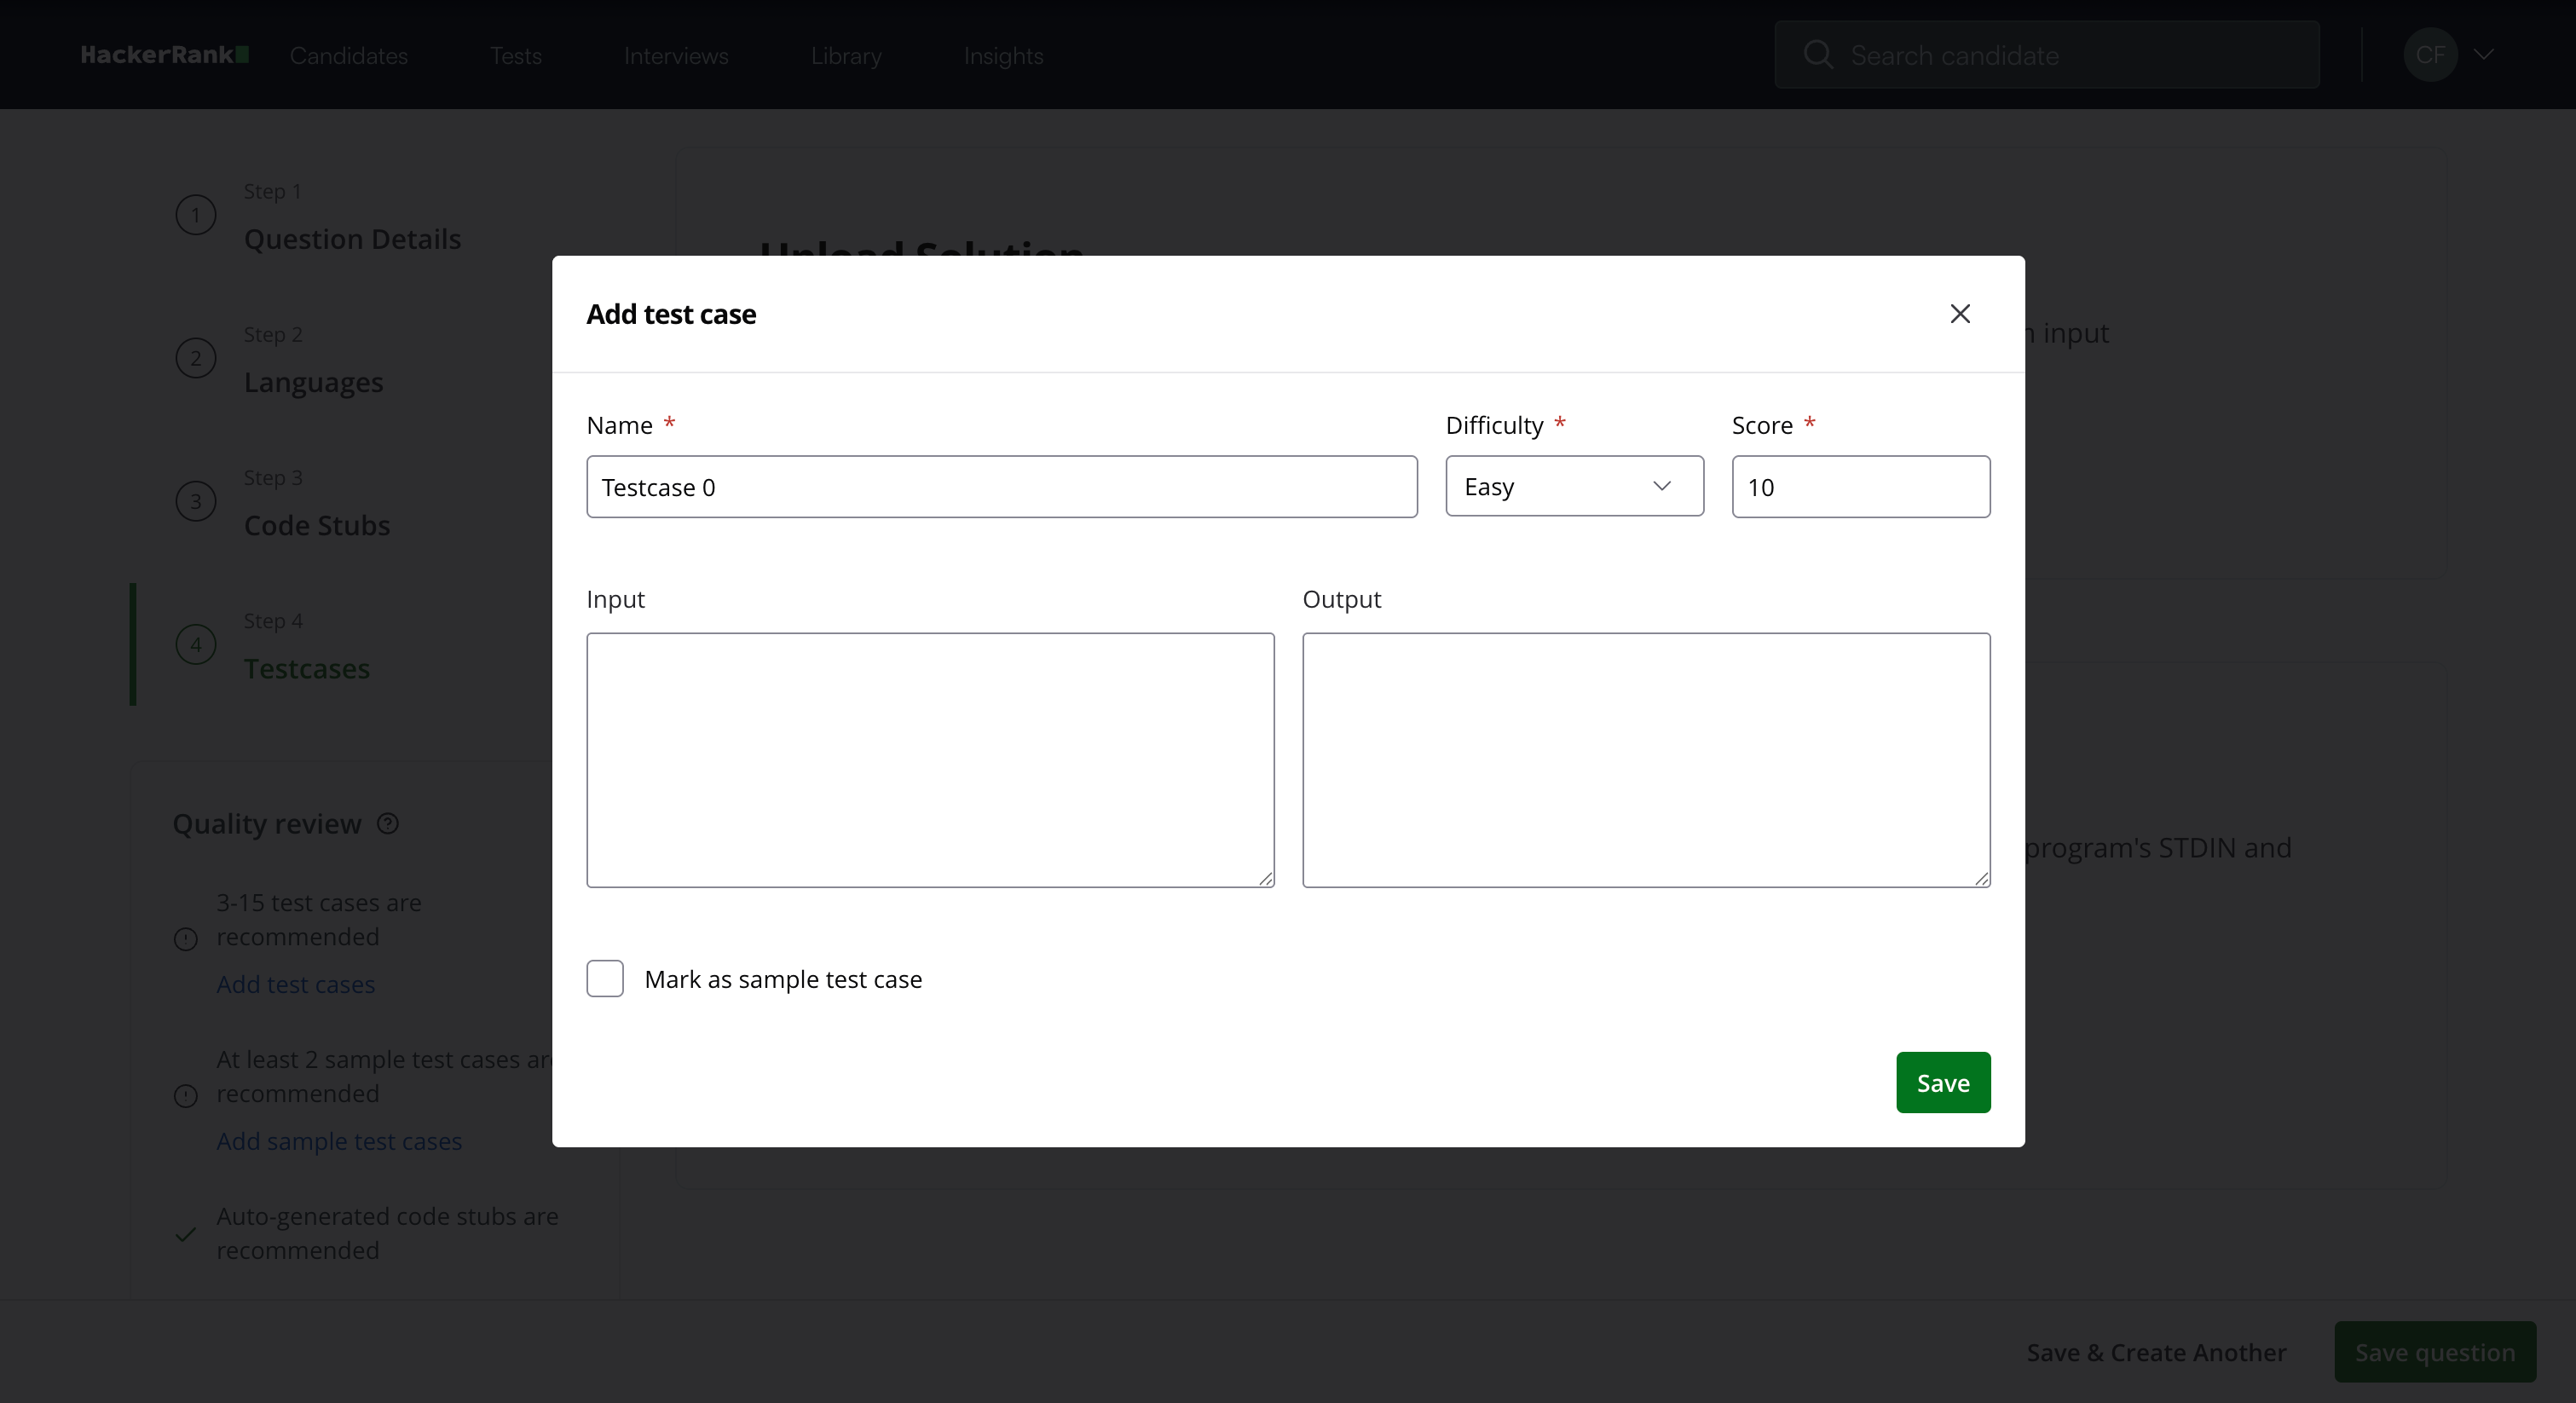Screen dimensions: 2576x1403
Task: Open the Insights nav item
Action: point(1003,56)
